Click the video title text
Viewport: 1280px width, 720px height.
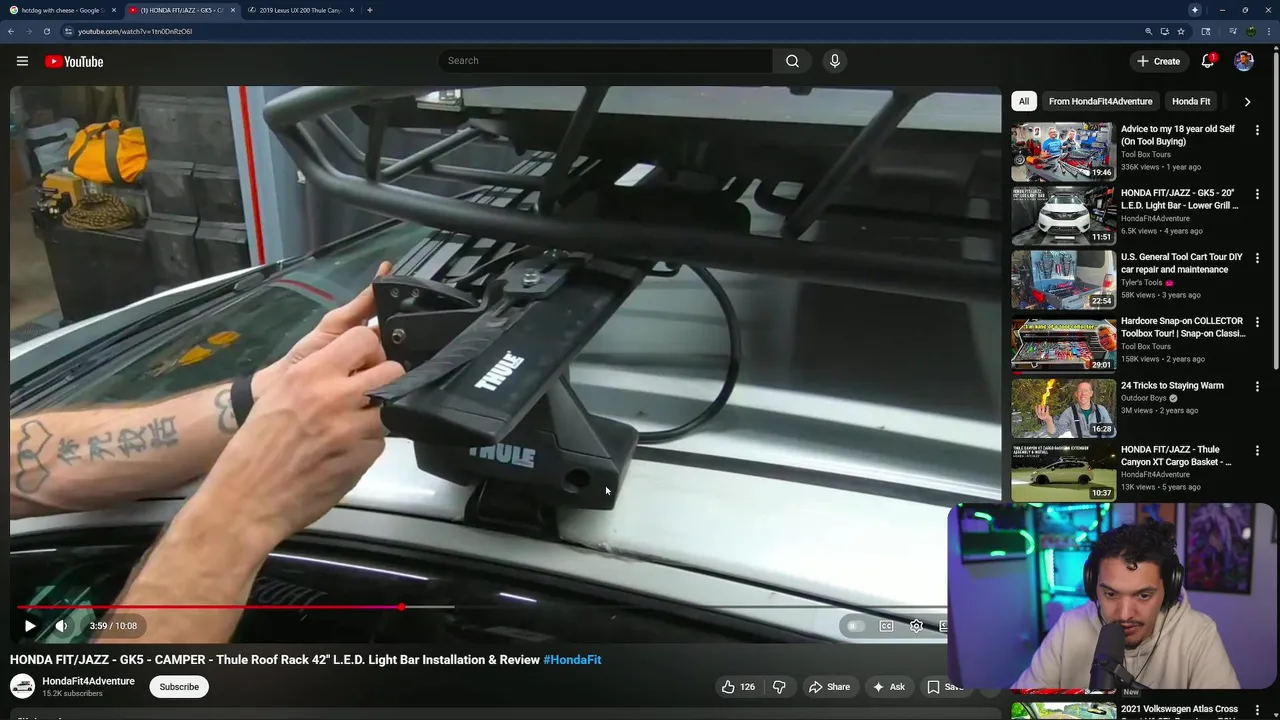point(274,660)
